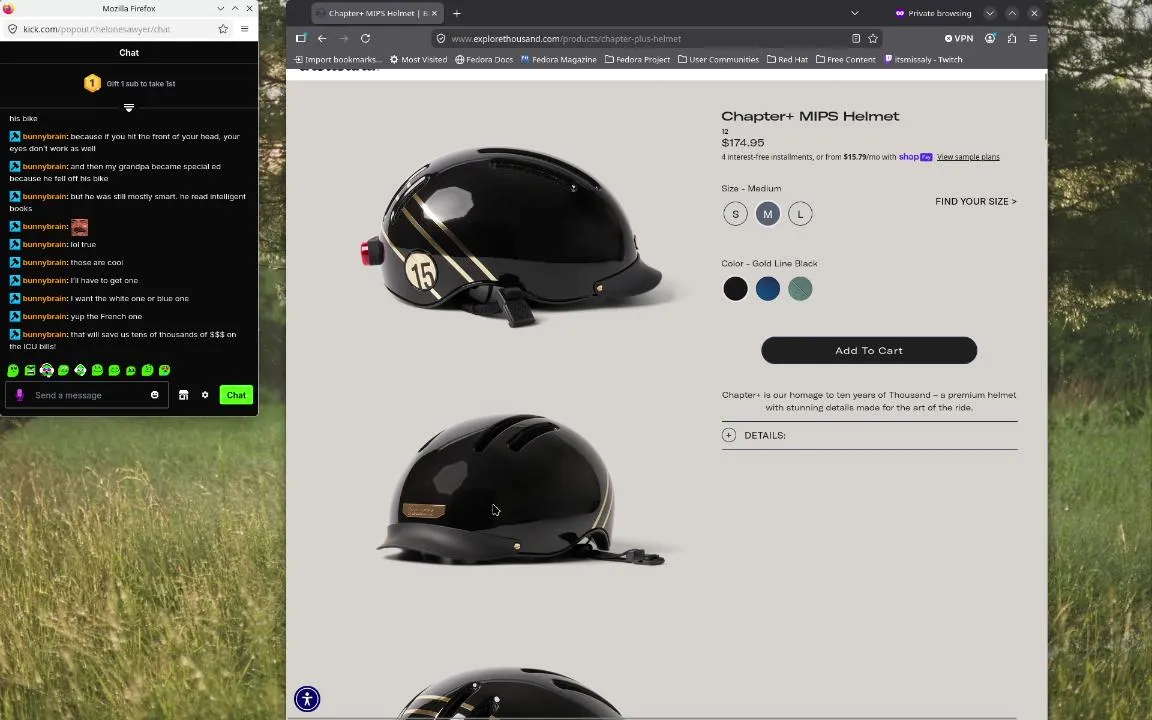
Task: Bookmark helmet page with star icon
Action: (873, 38)
